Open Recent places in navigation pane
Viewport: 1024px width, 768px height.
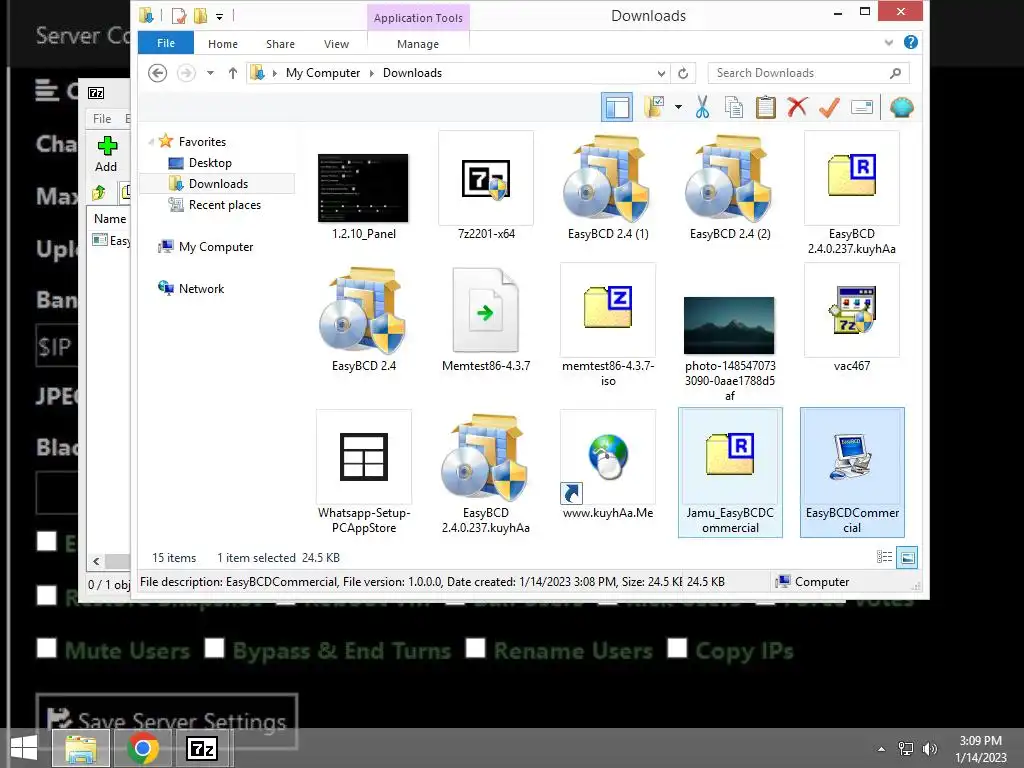[x=225, y=205]
